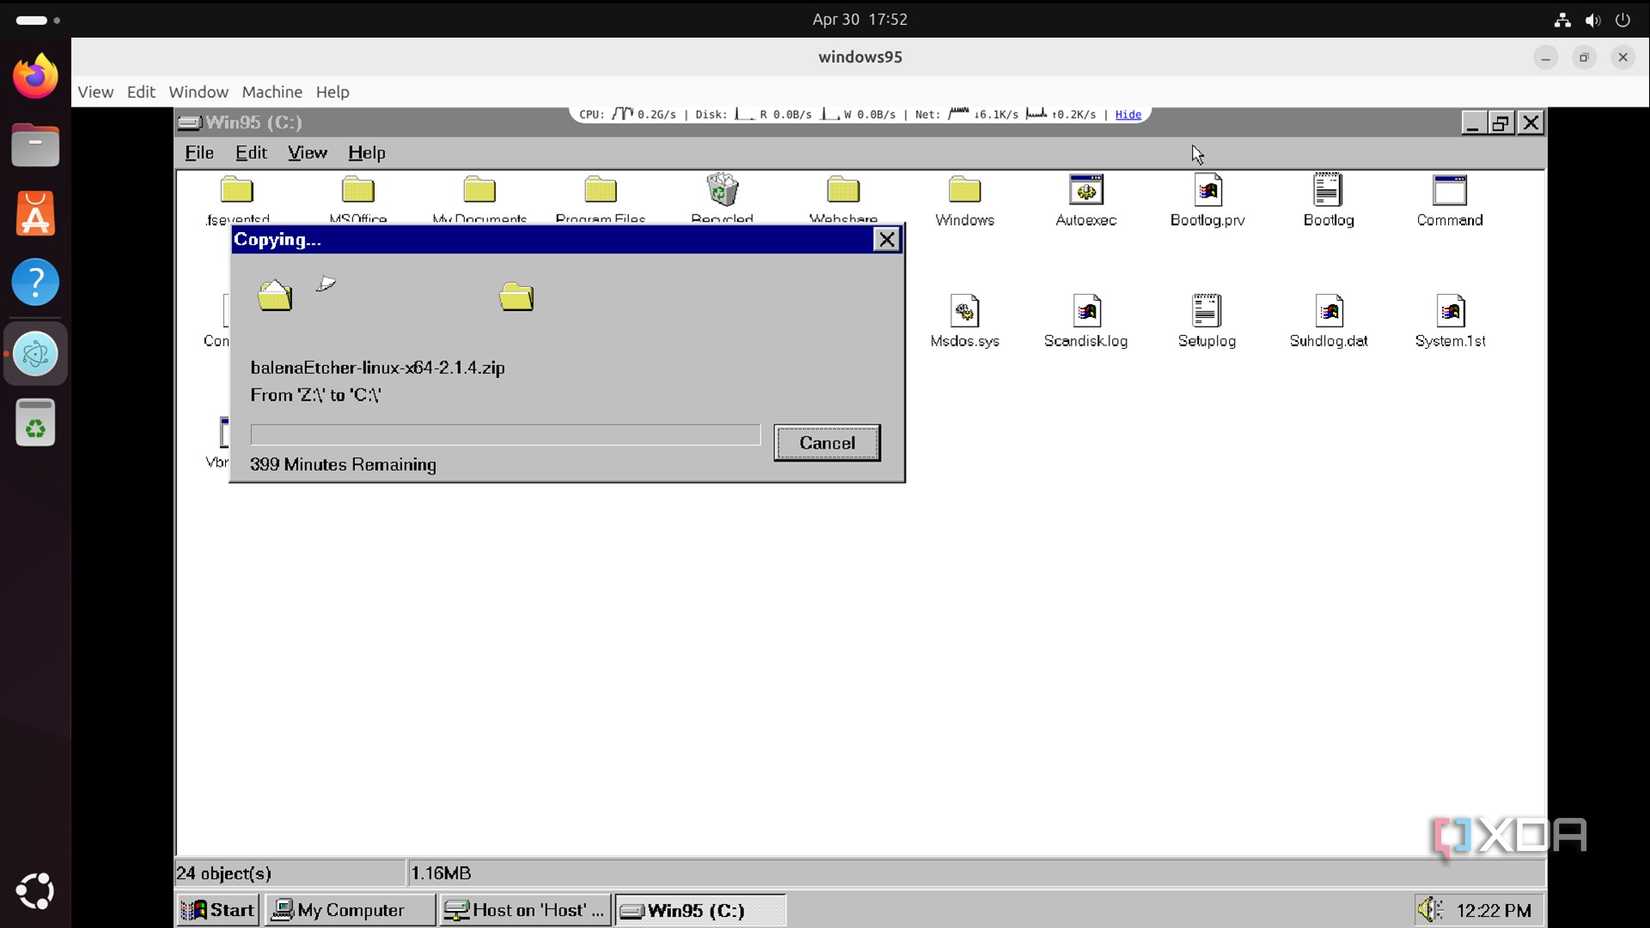
Task: Select the Recycled bin icon
Action: coord(722,190)
